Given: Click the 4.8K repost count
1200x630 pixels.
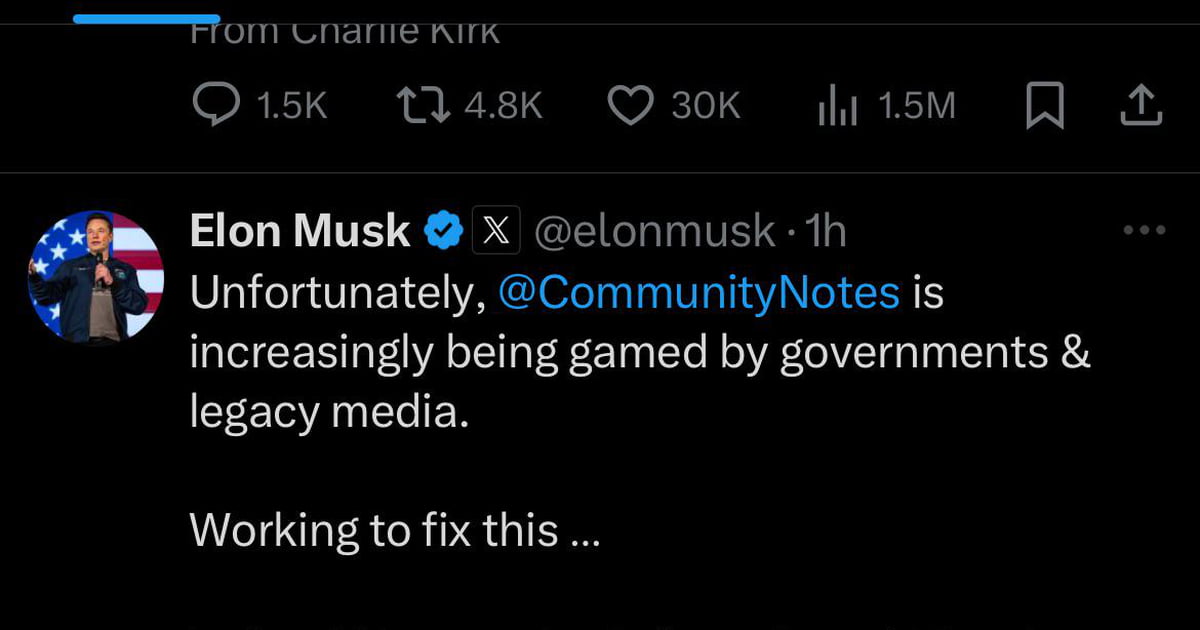Looking at the screenshot, I should click(505, 106).
